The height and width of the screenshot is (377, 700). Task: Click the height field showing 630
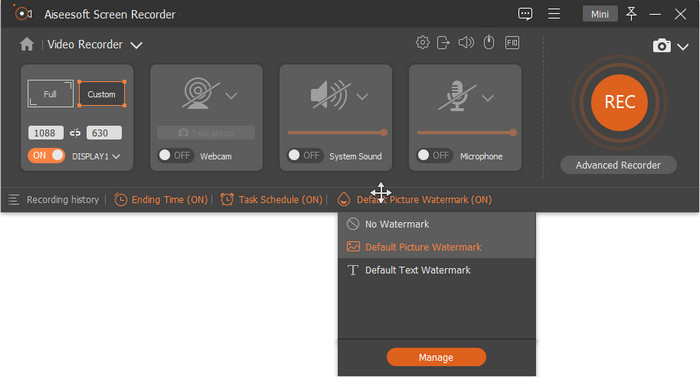(104, 133)
